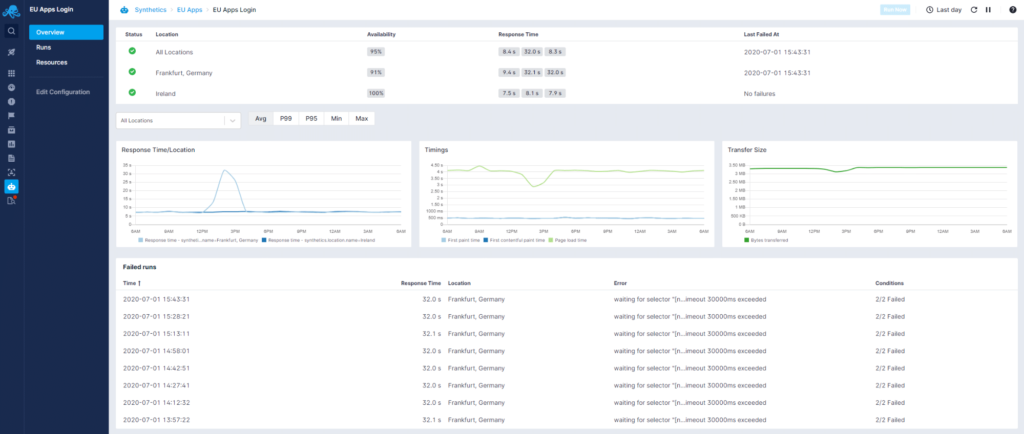Screen dimensions: 1024x434
Task: Pause auto-refresh with the pause icon
Action: pyautogui.click(x=988, y=10)
